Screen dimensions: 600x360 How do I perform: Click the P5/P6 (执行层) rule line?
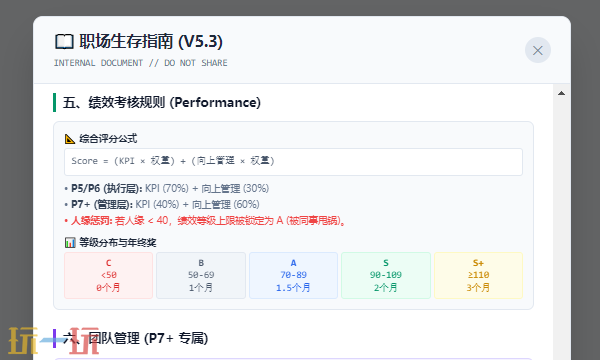click(167, 189)
